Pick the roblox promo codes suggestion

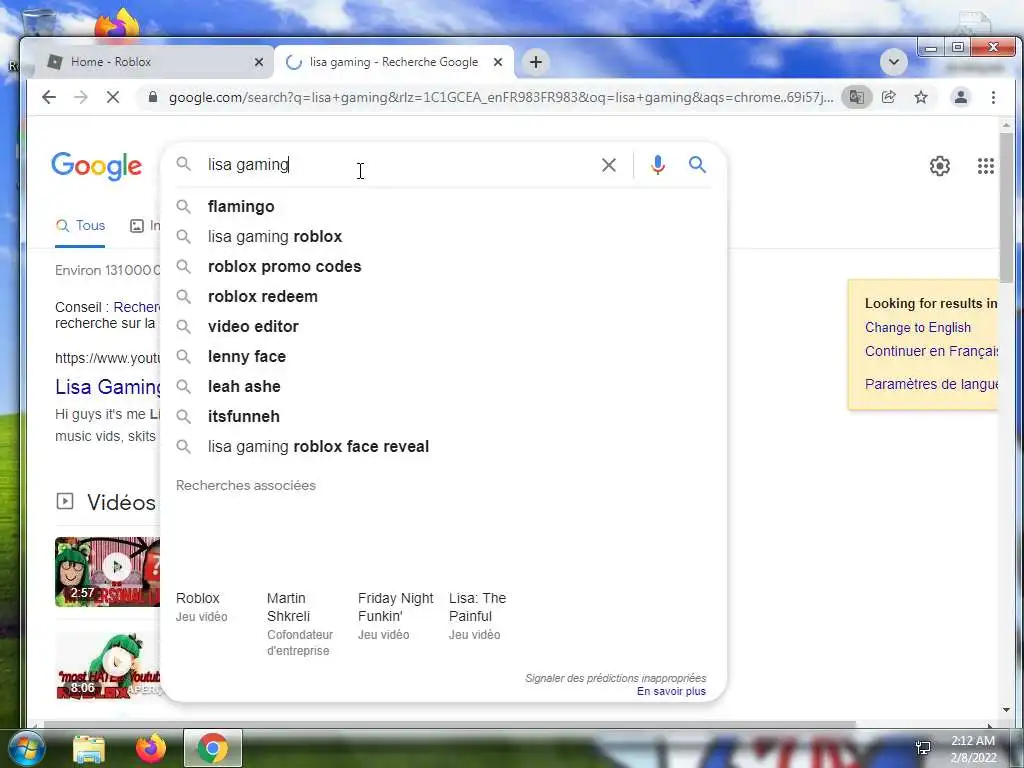(x=443, y=266)
